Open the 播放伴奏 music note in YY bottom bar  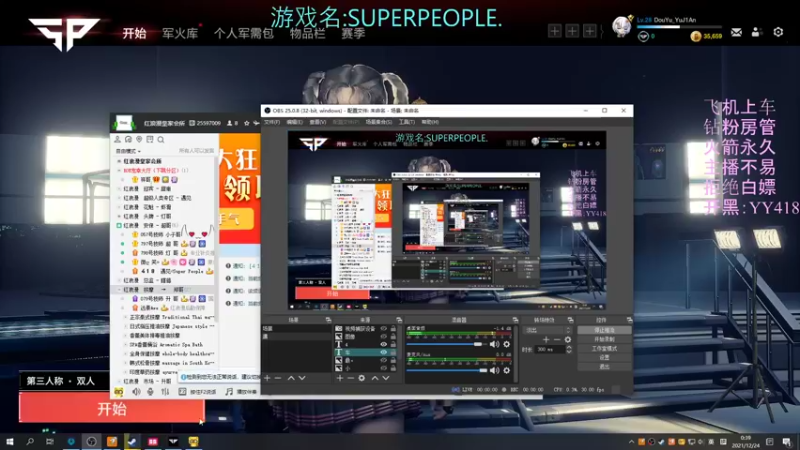tap(229, 392)
